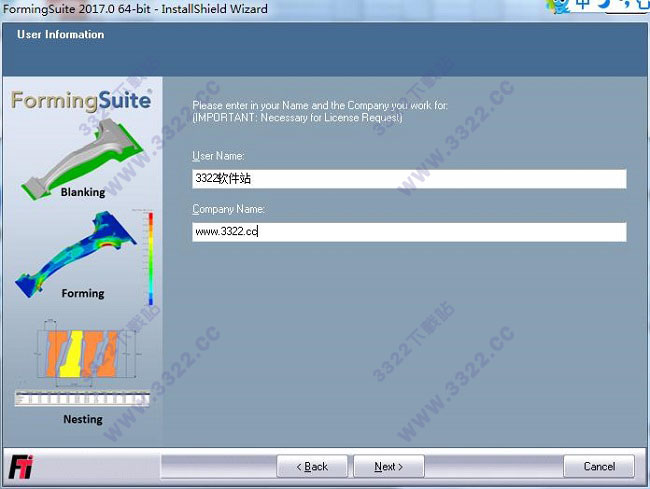Click the 'Please enter in your Name' instruction
The height and width of the screenshot is (489, 650).
(320, 105)
